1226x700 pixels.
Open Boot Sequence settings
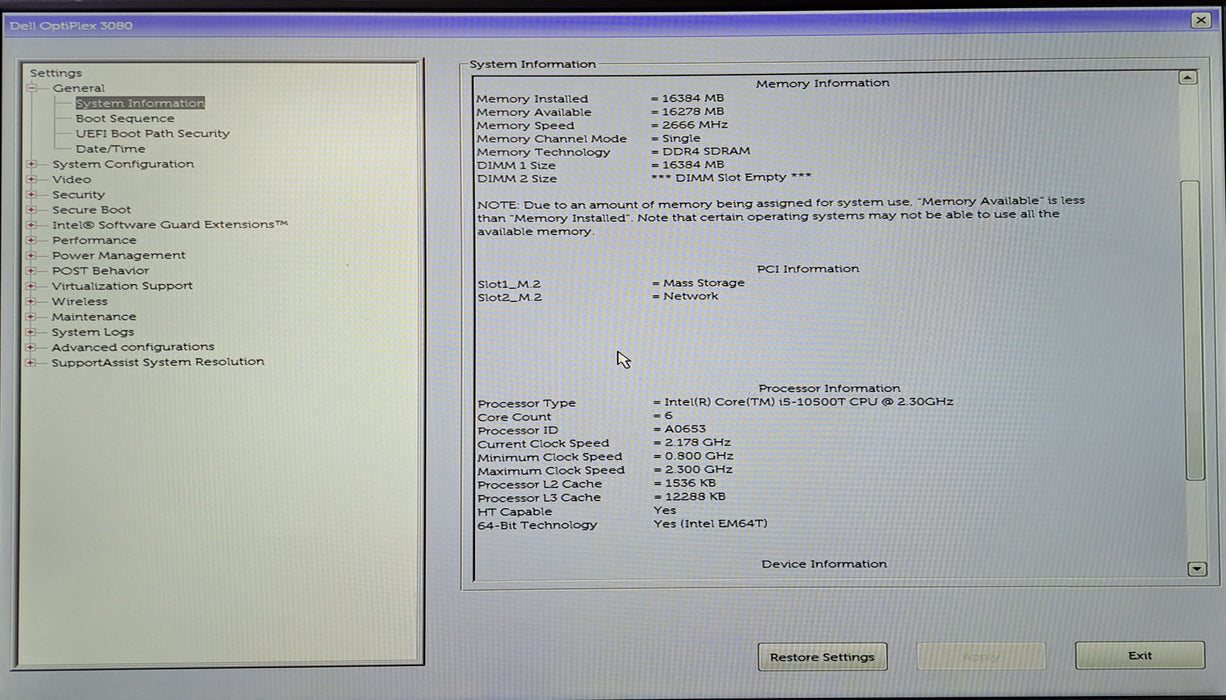pyautogui.click(x=125, y=118)
